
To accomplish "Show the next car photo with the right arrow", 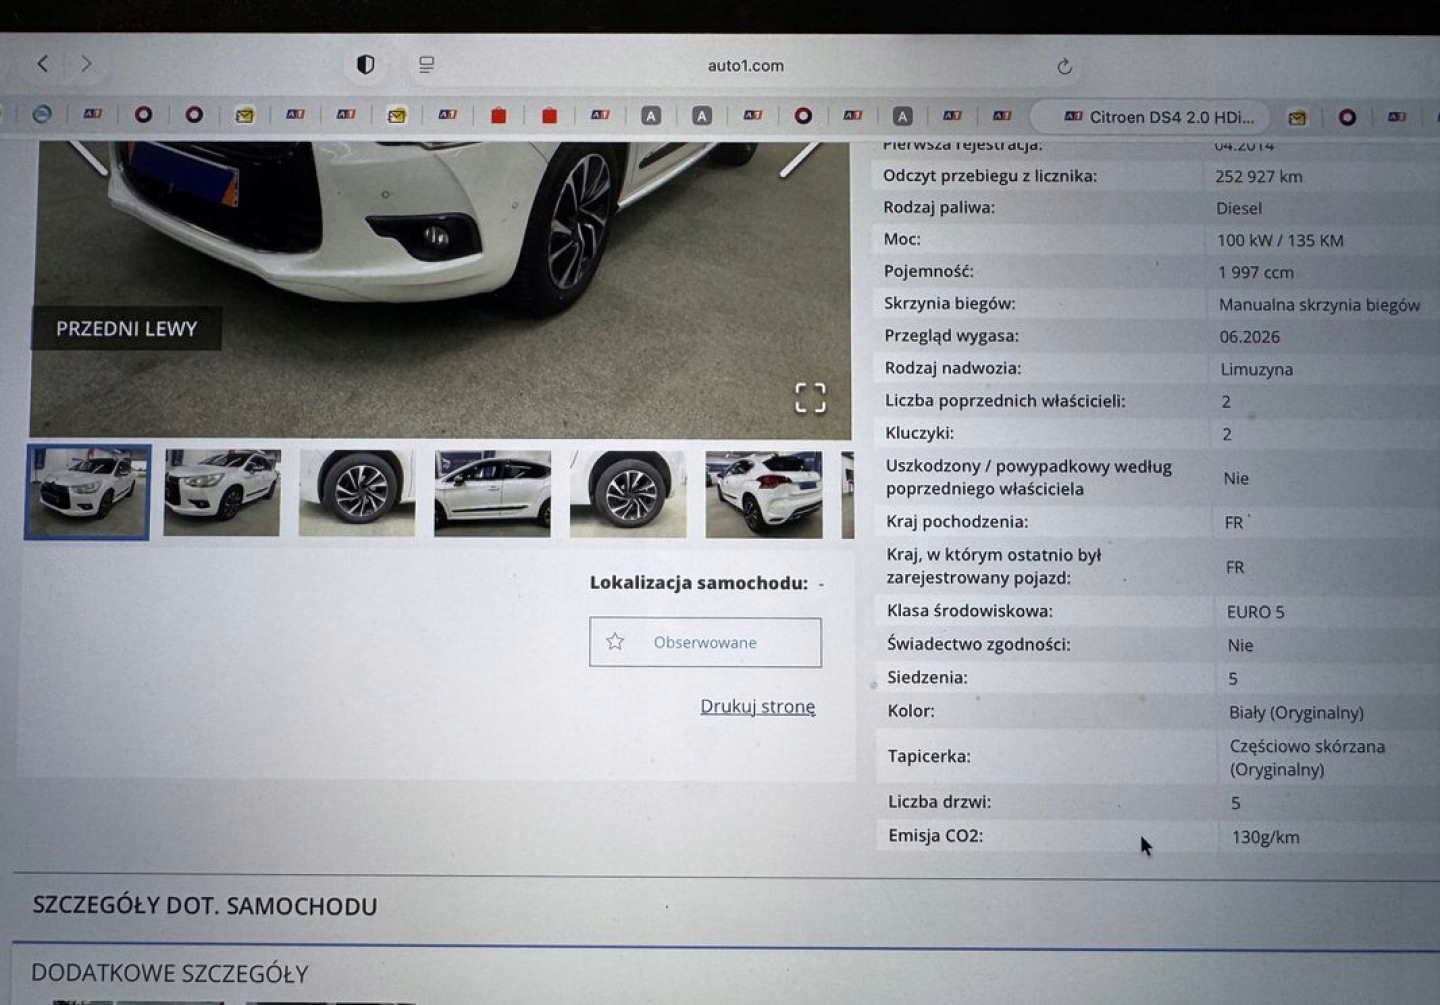I will [x=799, y=158].
